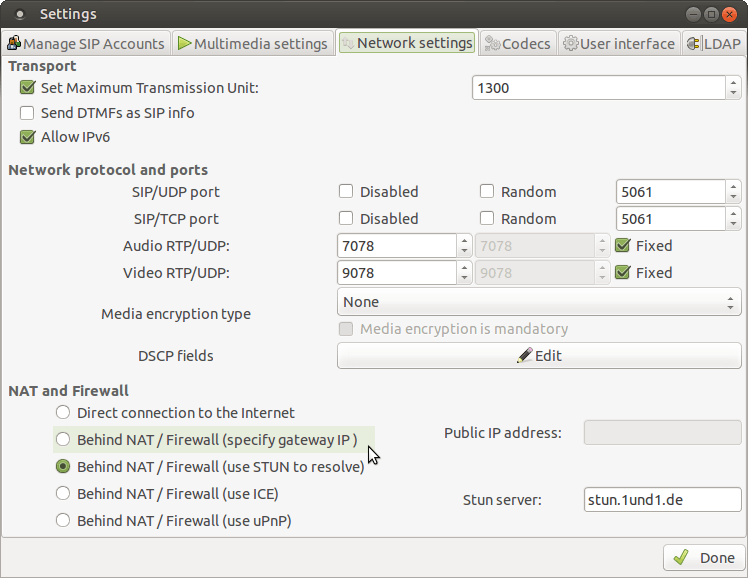
Task: Increase SIP/UDP port with up arrow
Action: click(733, 186)
